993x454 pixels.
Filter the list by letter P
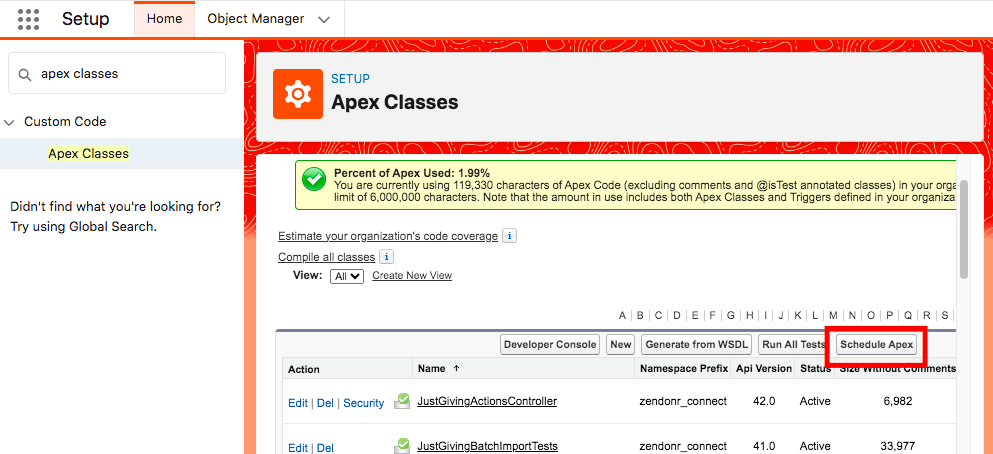click(889, 315)
